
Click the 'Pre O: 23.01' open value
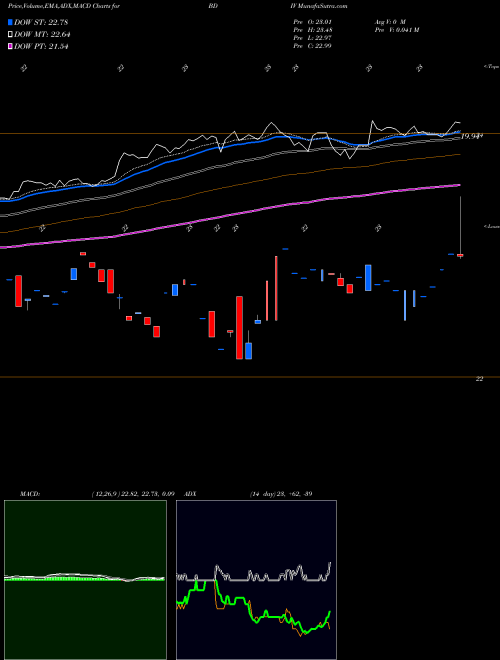[312, 21]
